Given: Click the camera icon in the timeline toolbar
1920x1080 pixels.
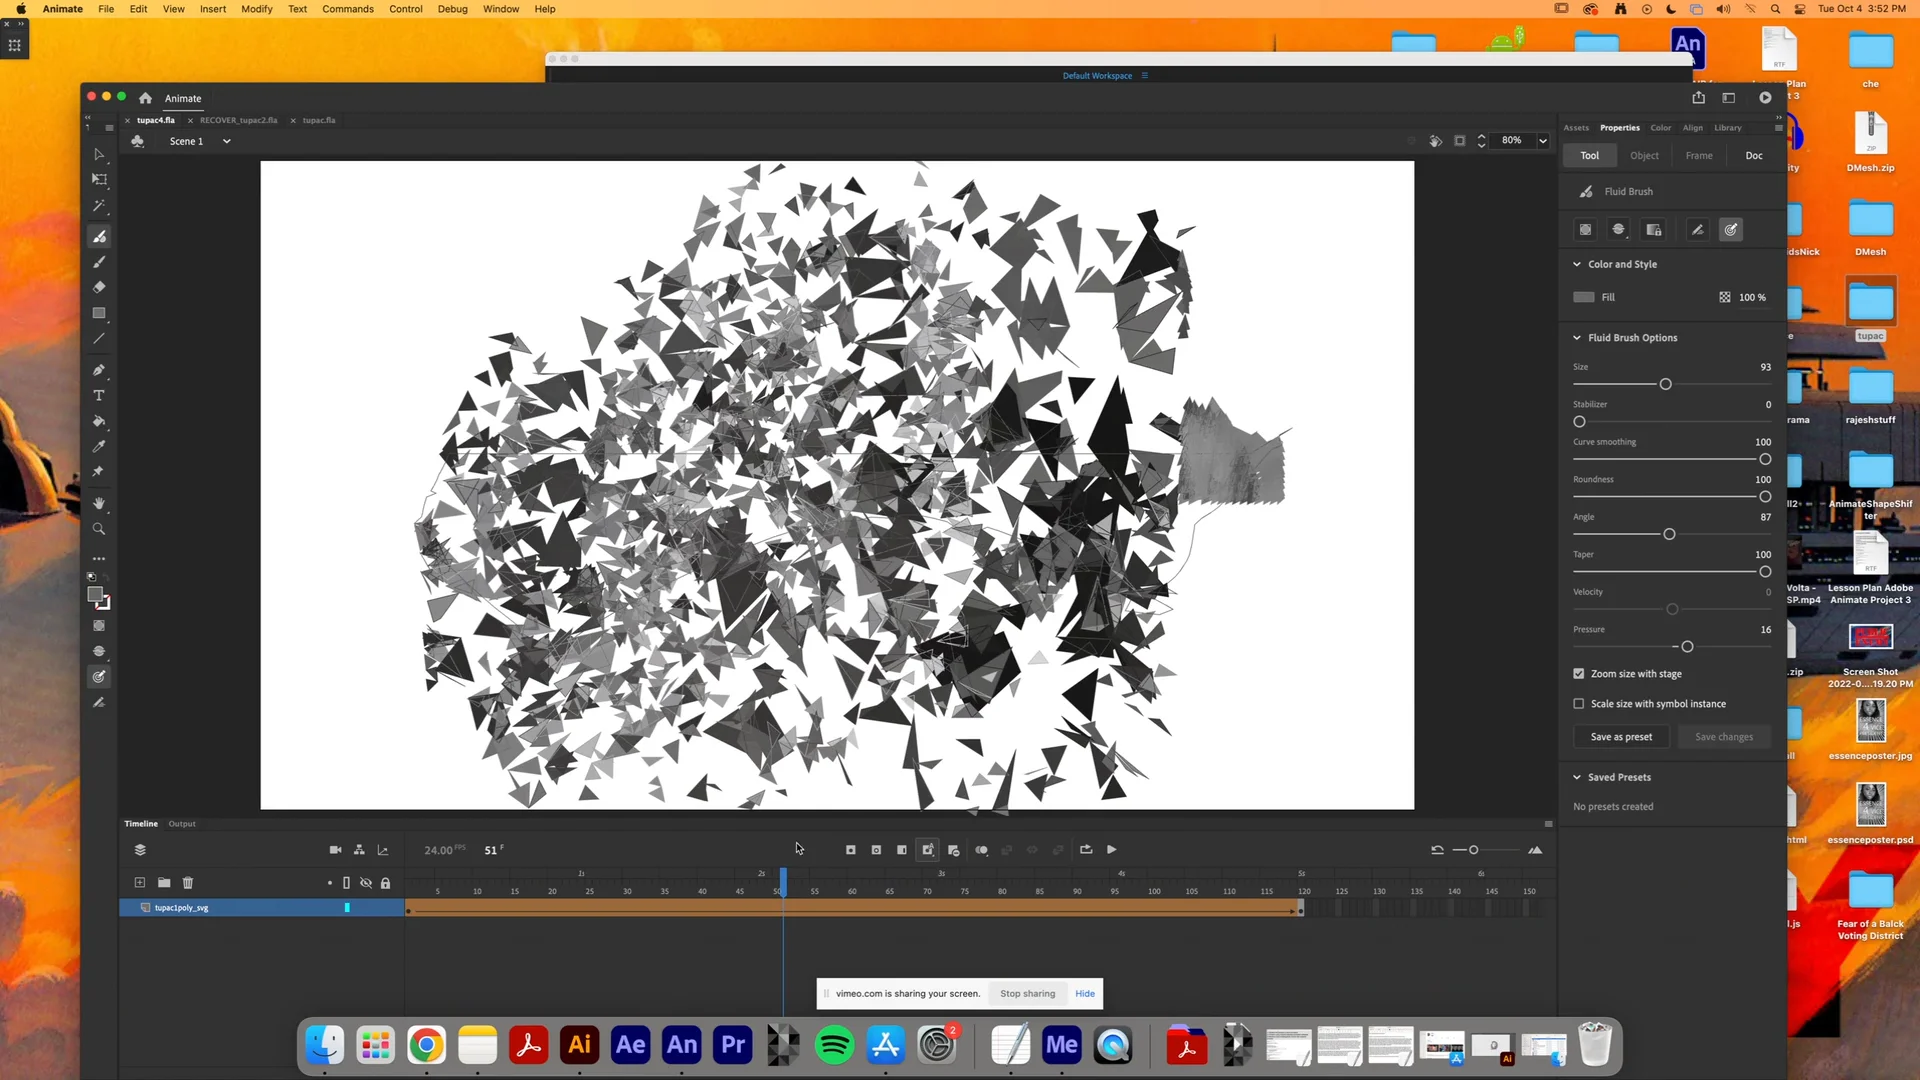Looking at the screenshot, I should [336, 849].
